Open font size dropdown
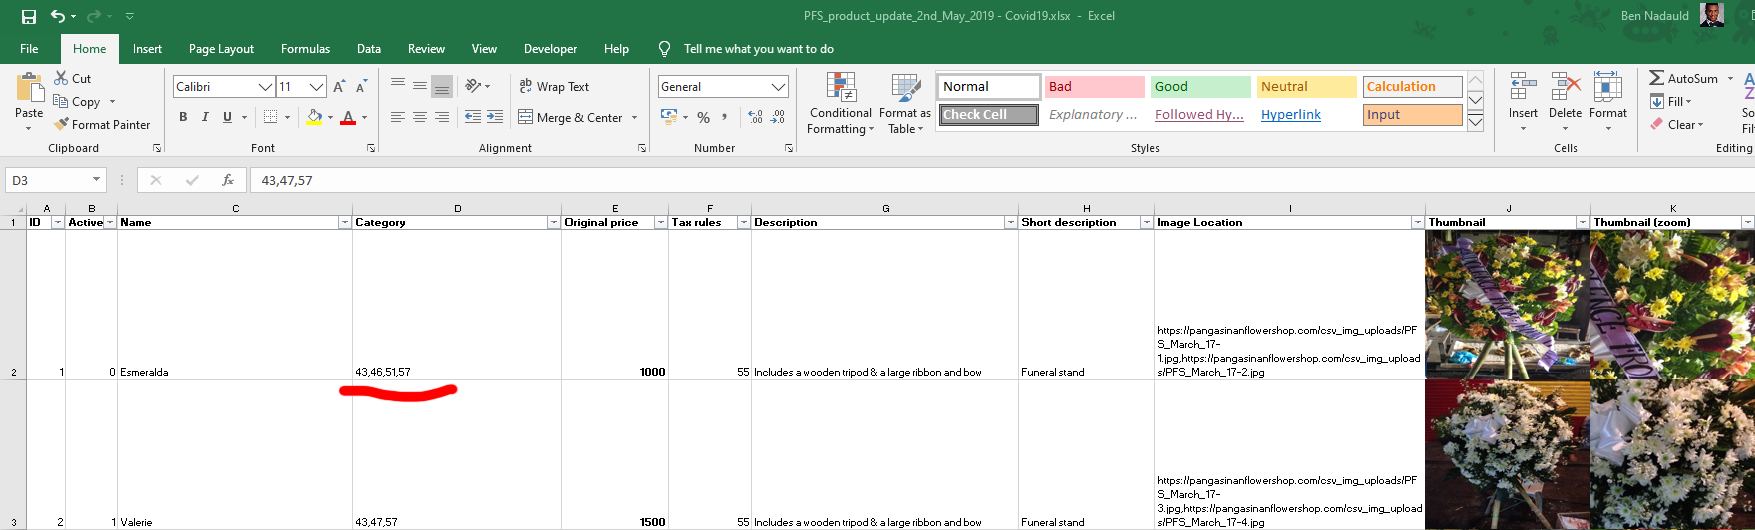The image size is (1755, 530). pyautogui.click(x=317, y=87)
